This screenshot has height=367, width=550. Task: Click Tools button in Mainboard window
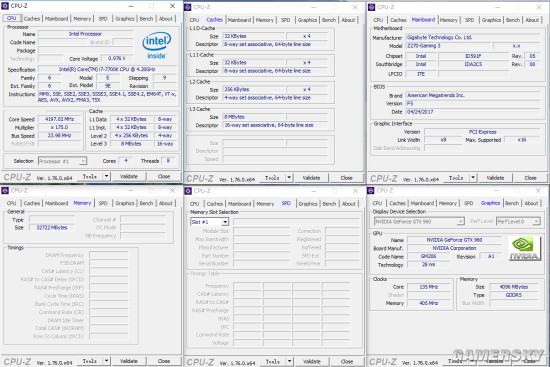pyautogui.click(x=456, y=178)
